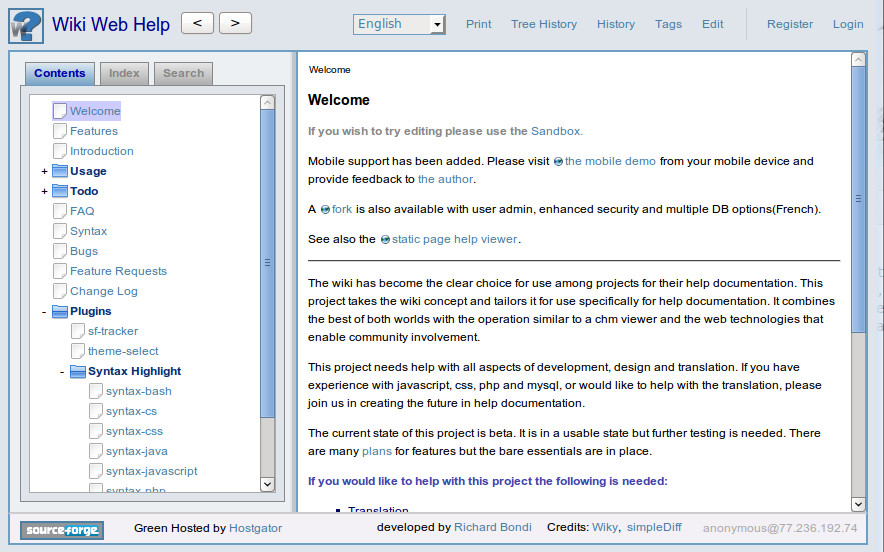884x552 pixels.
Task: Click the page icon beside Feature Requests
Action: tap(60, 271)
